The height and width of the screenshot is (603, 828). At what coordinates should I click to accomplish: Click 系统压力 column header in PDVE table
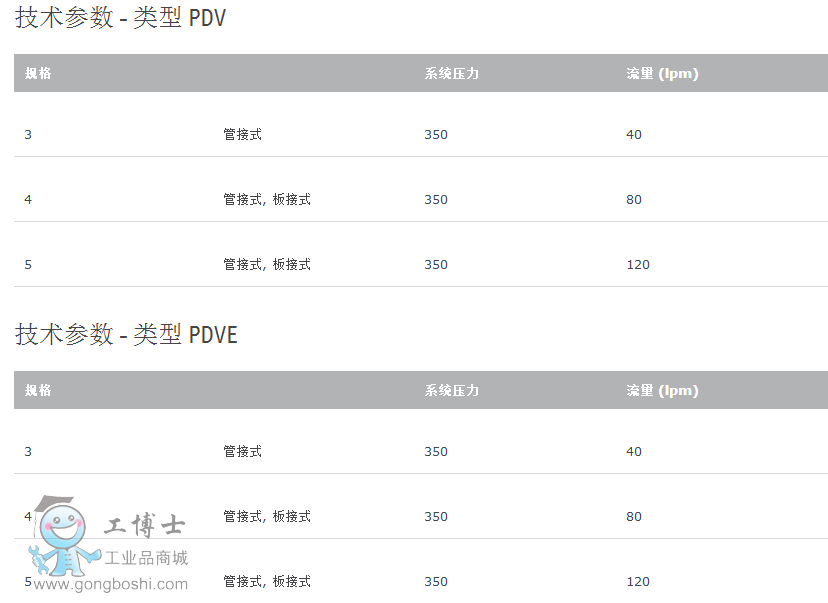[451, 390]
